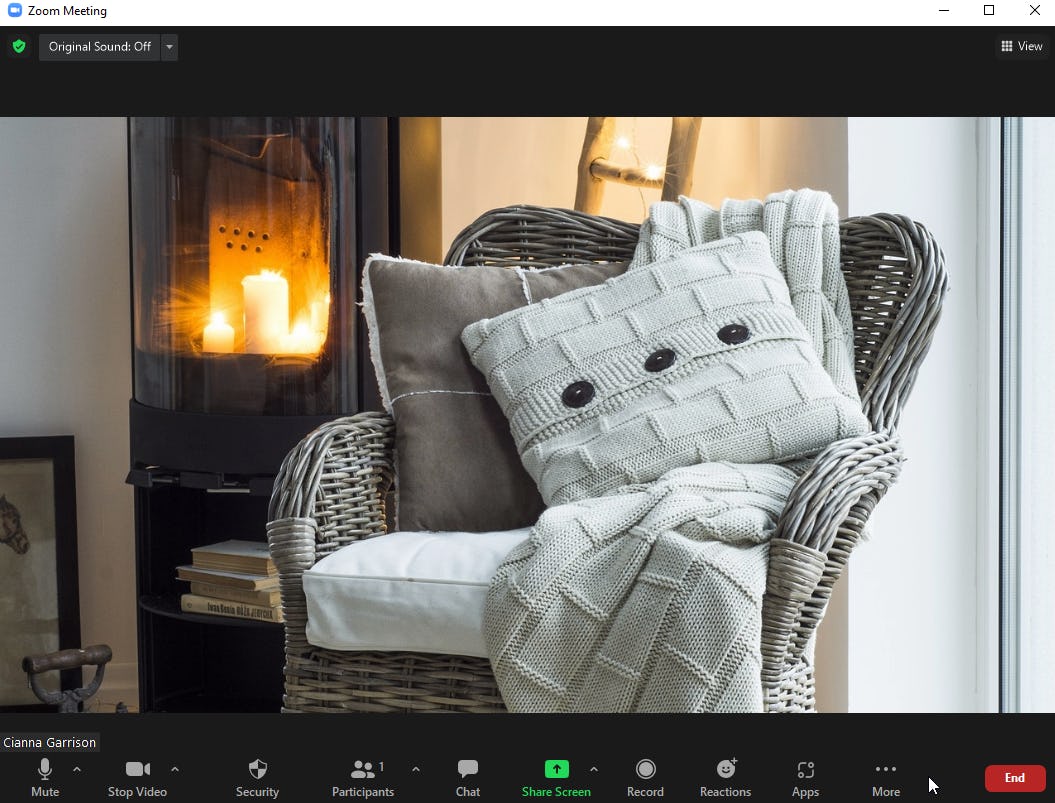
Task: Click More to reveal extra options
Action: pos(885,775)
